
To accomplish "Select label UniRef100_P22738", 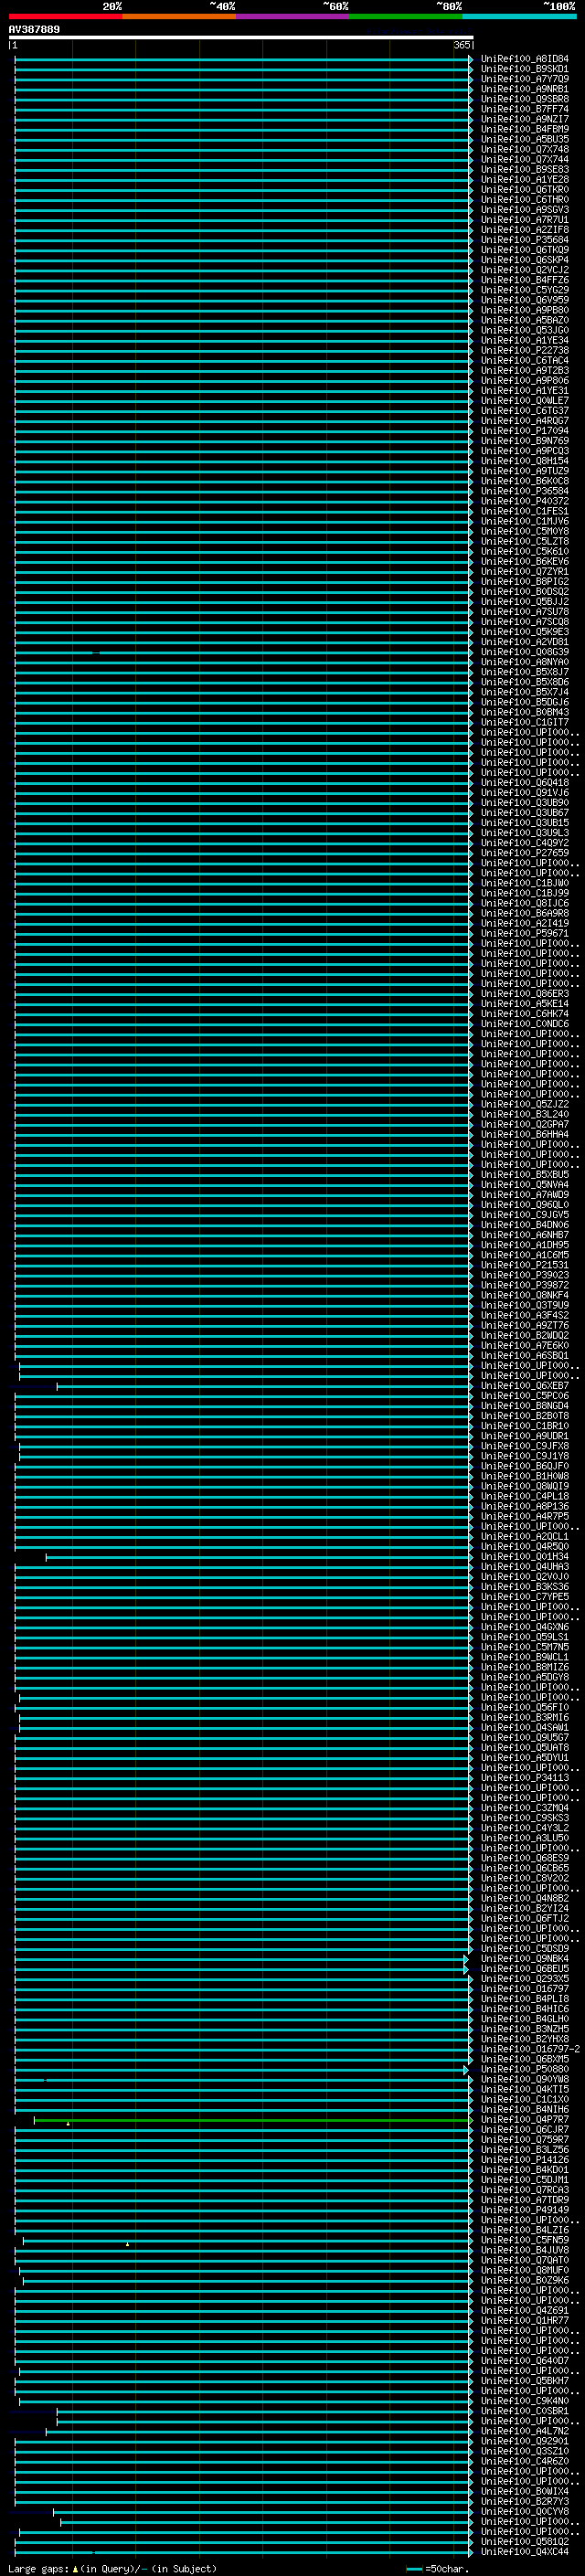I will [524, 350].
